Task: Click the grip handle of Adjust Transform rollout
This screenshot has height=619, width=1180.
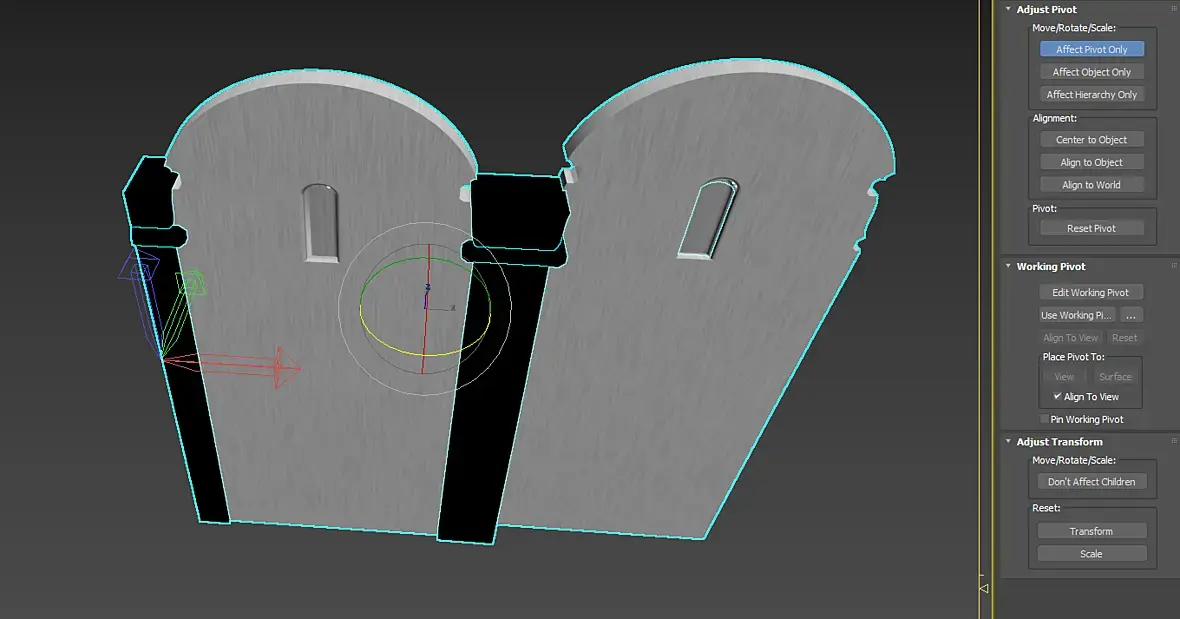Action: point(1174,441)
